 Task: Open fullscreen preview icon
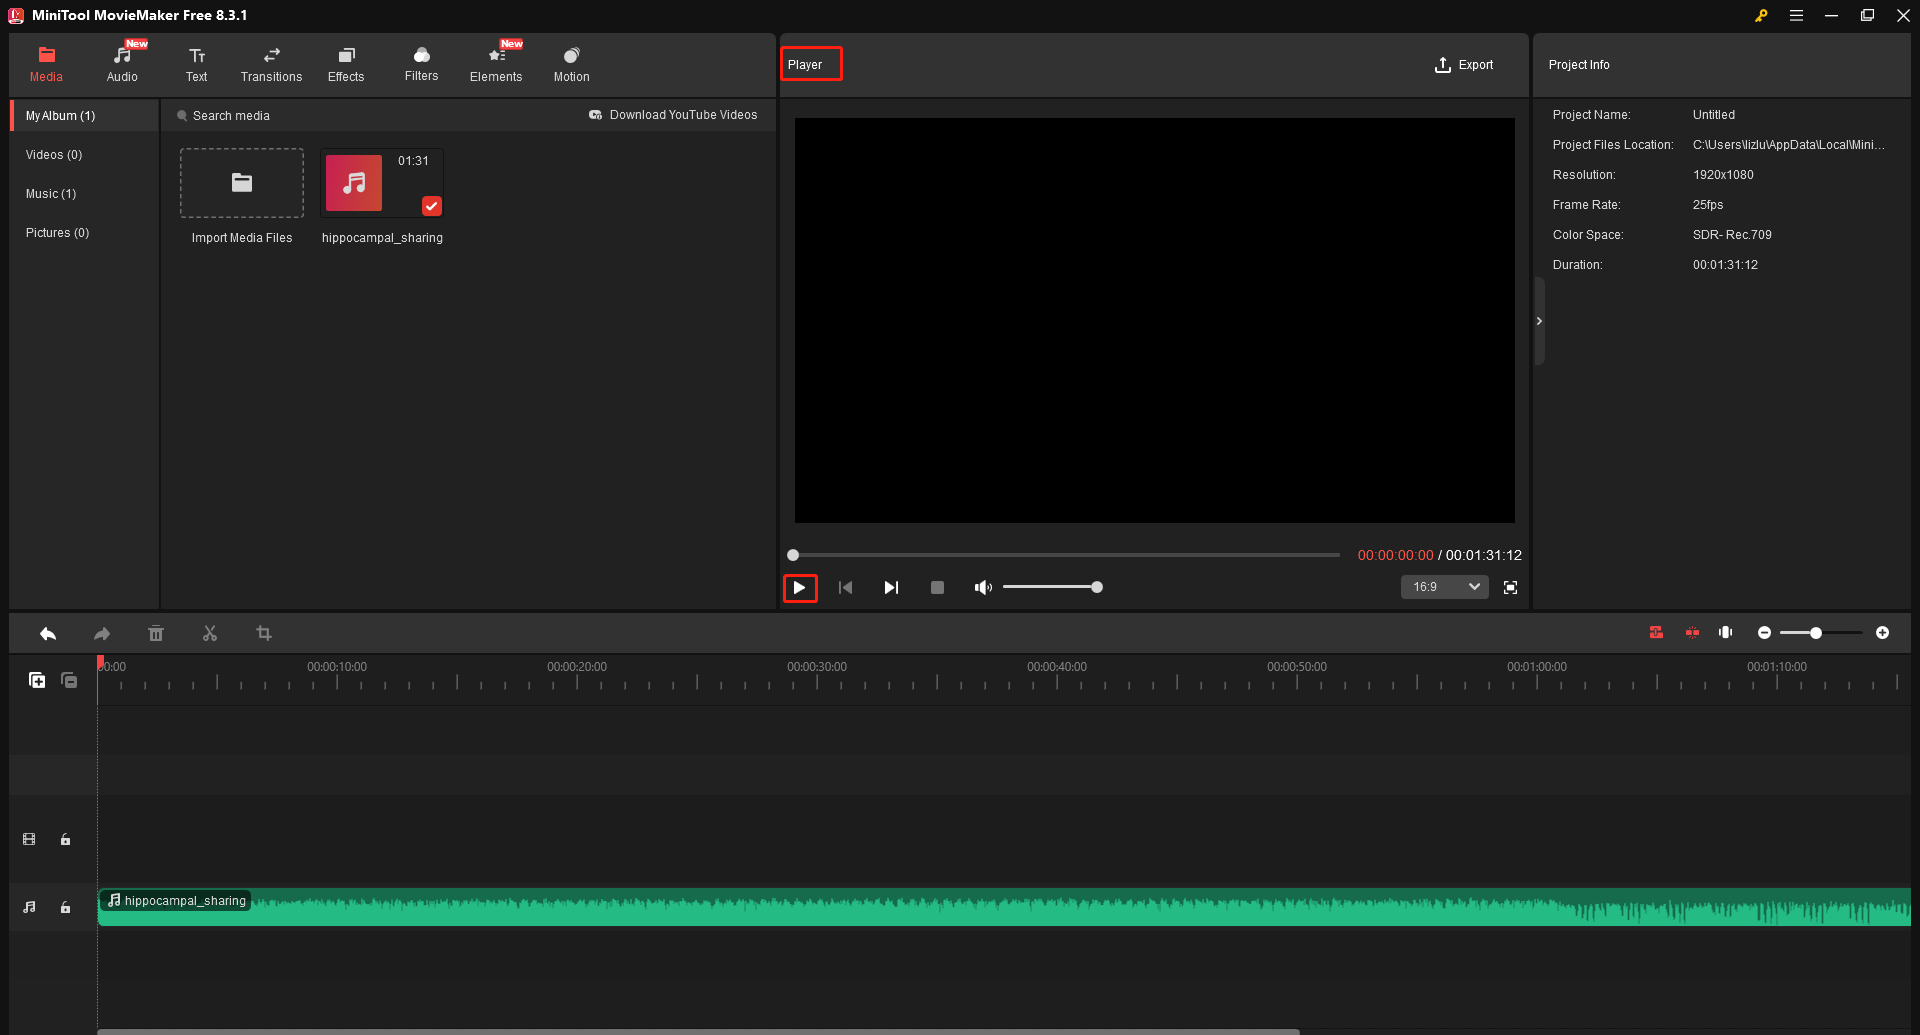point(1510,587)
